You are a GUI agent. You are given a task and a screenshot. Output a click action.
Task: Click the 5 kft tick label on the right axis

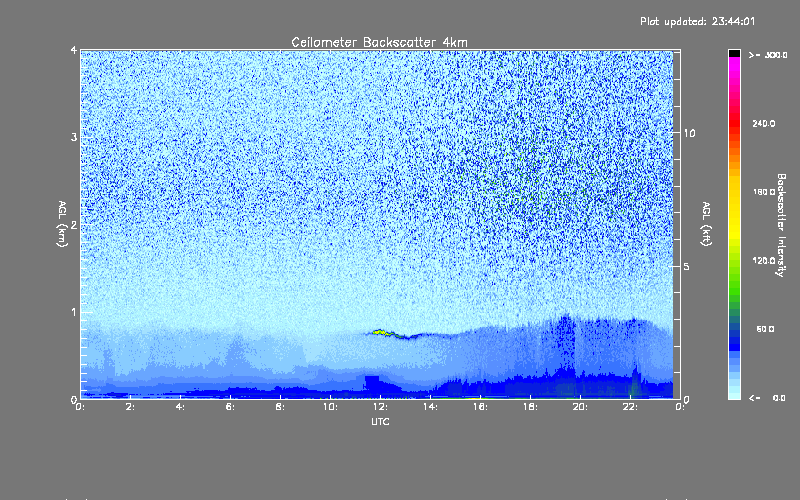(687, 266)
